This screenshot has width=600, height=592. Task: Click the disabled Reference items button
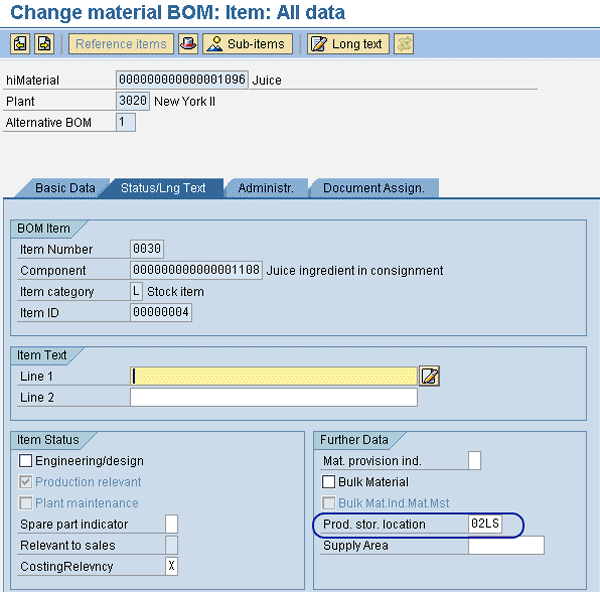pos(120,44)
